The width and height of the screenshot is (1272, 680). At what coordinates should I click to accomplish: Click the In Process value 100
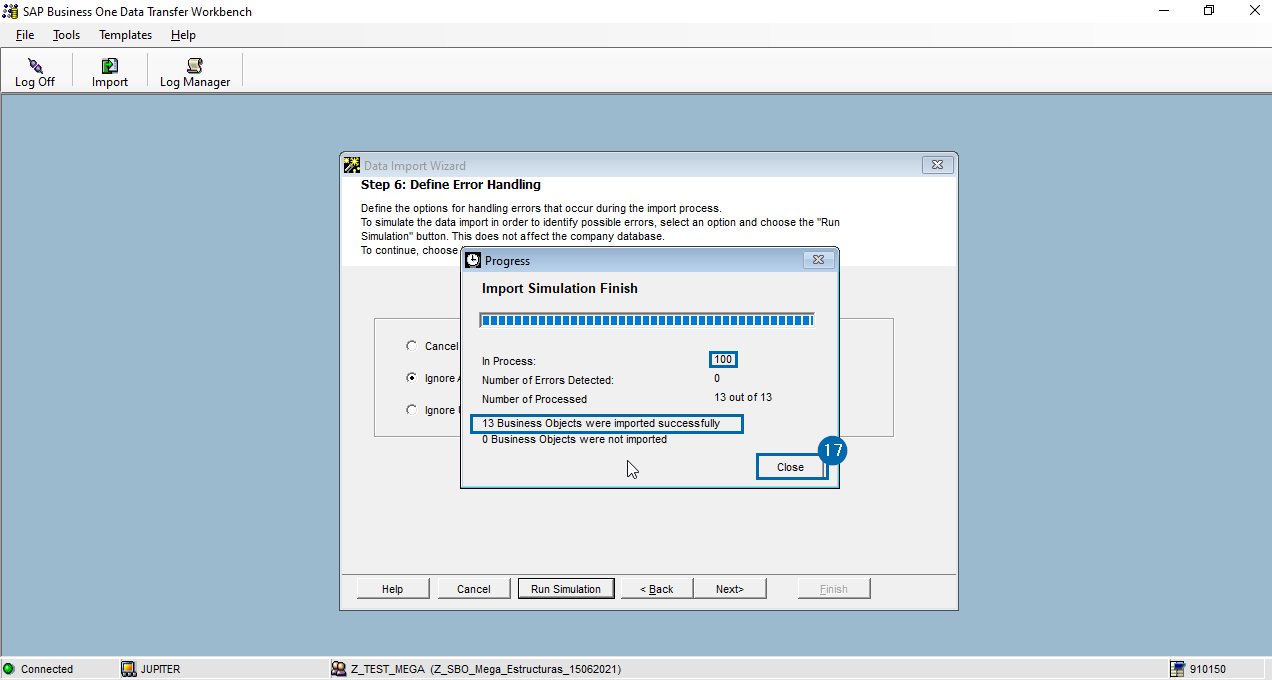point(723,360)
